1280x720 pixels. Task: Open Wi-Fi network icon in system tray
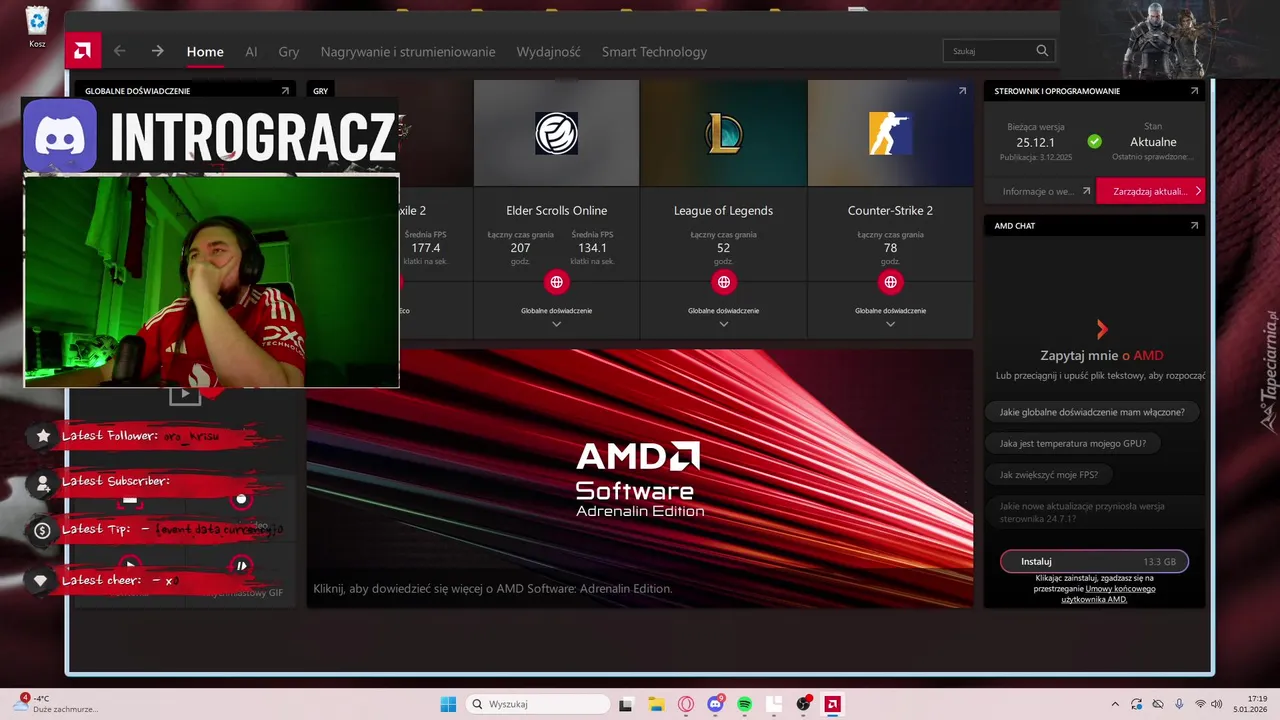(1201, 704)
